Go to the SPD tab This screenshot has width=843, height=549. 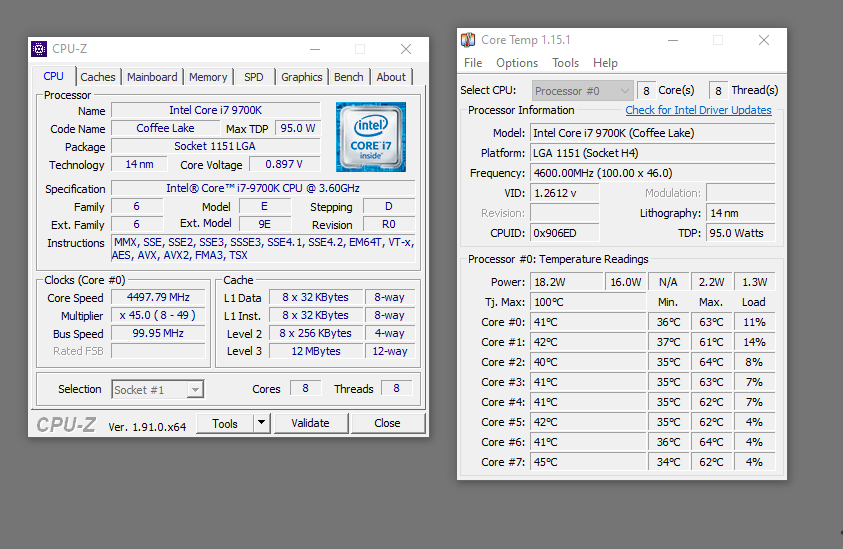click(x=254, y=77)
